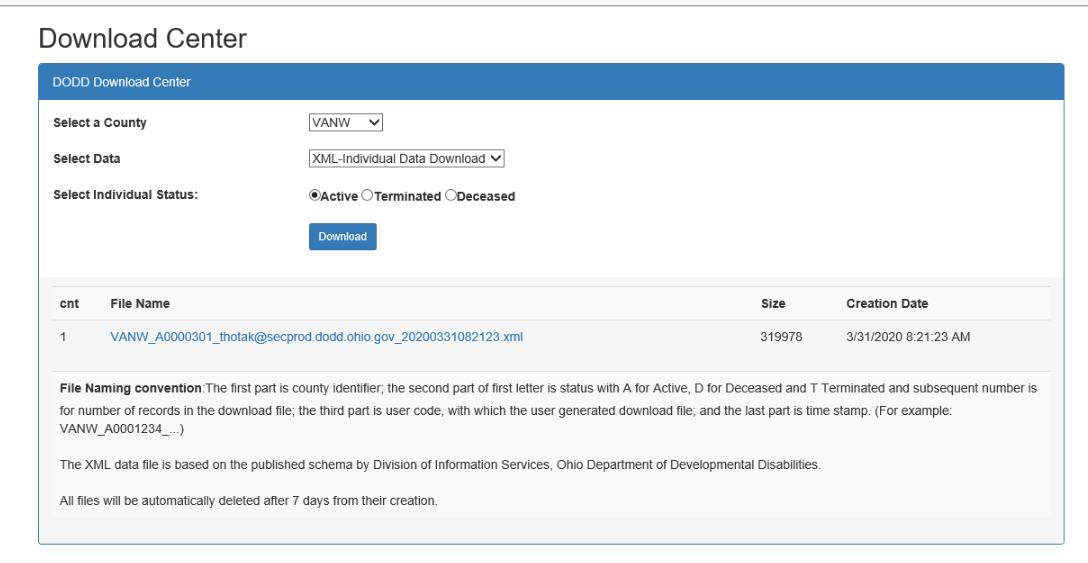Click the row count number 1
The height and width of the screenshot is (563, 1088).
[63, 337]
